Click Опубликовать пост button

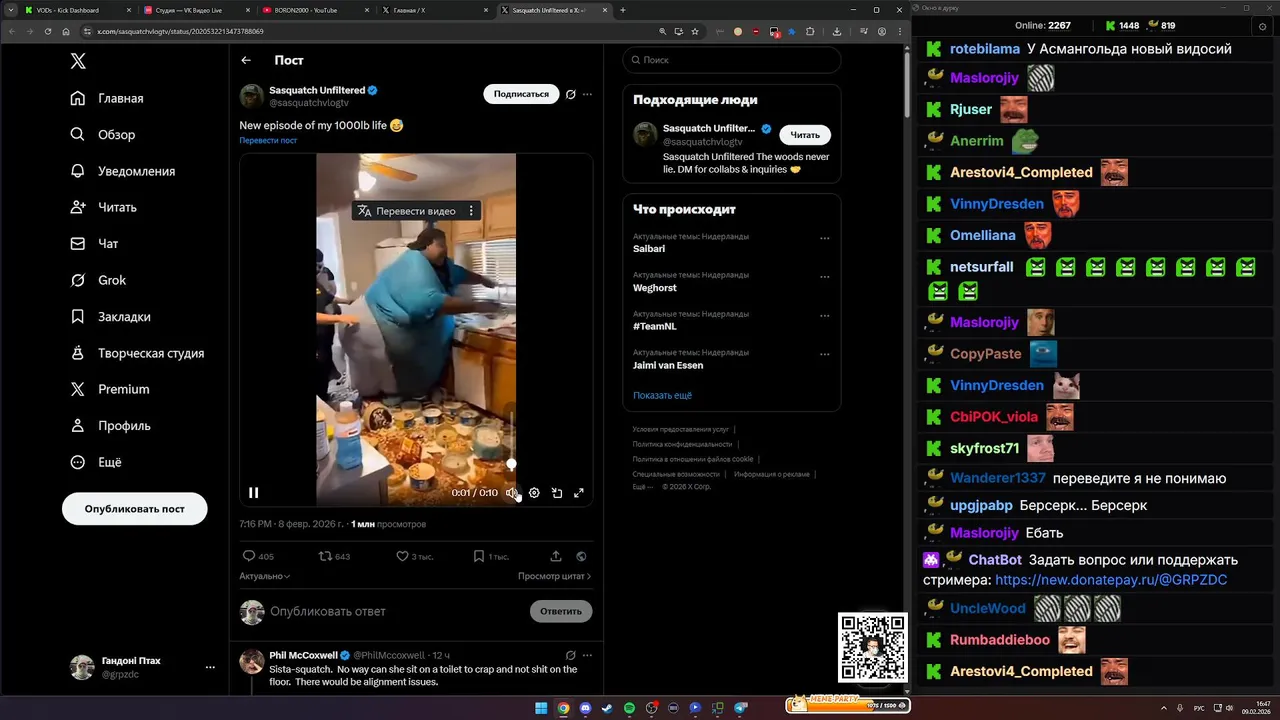pyautogui.click(x=134, y=508)
